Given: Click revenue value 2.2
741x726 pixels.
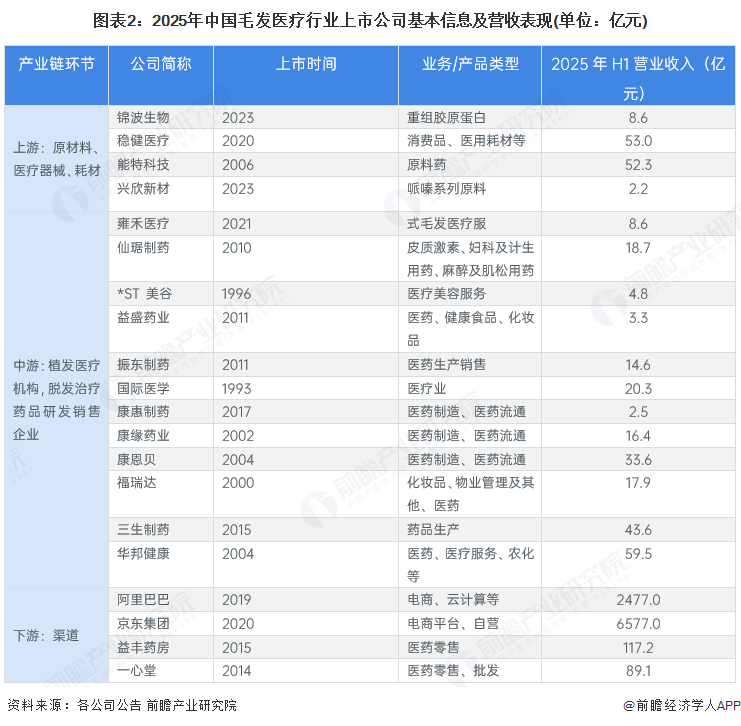Looking at the screenshot, I should pos(638,189).
